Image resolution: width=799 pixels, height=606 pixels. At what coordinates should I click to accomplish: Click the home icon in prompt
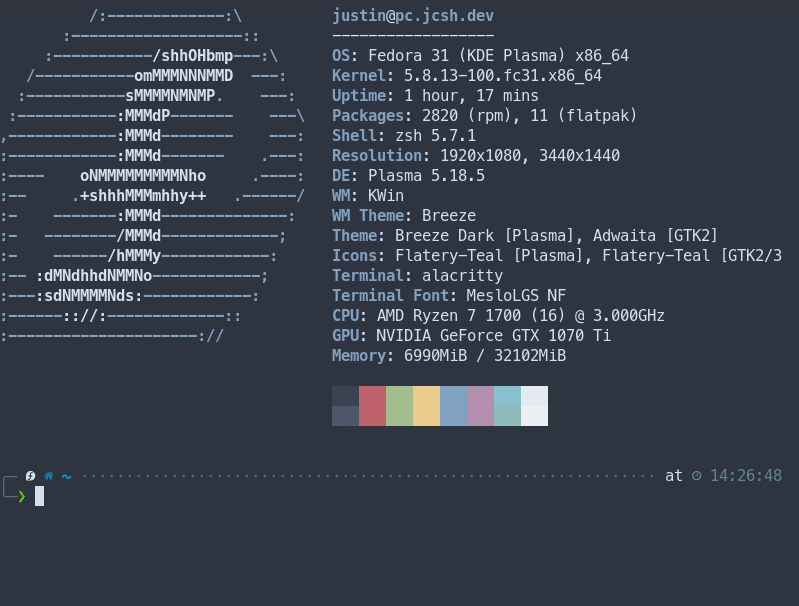point(48,476)
